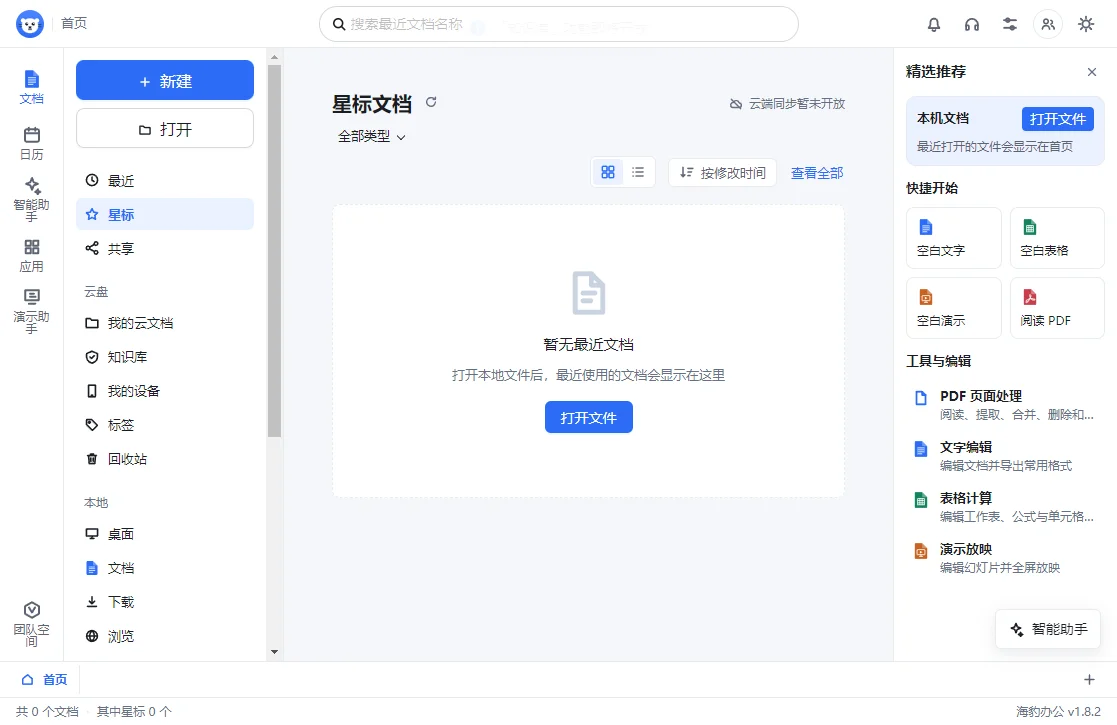This screenshot has width=1117, height=725.
Task: Click 打开文件 in 本机文档 card
Action: coord(1057,119)
